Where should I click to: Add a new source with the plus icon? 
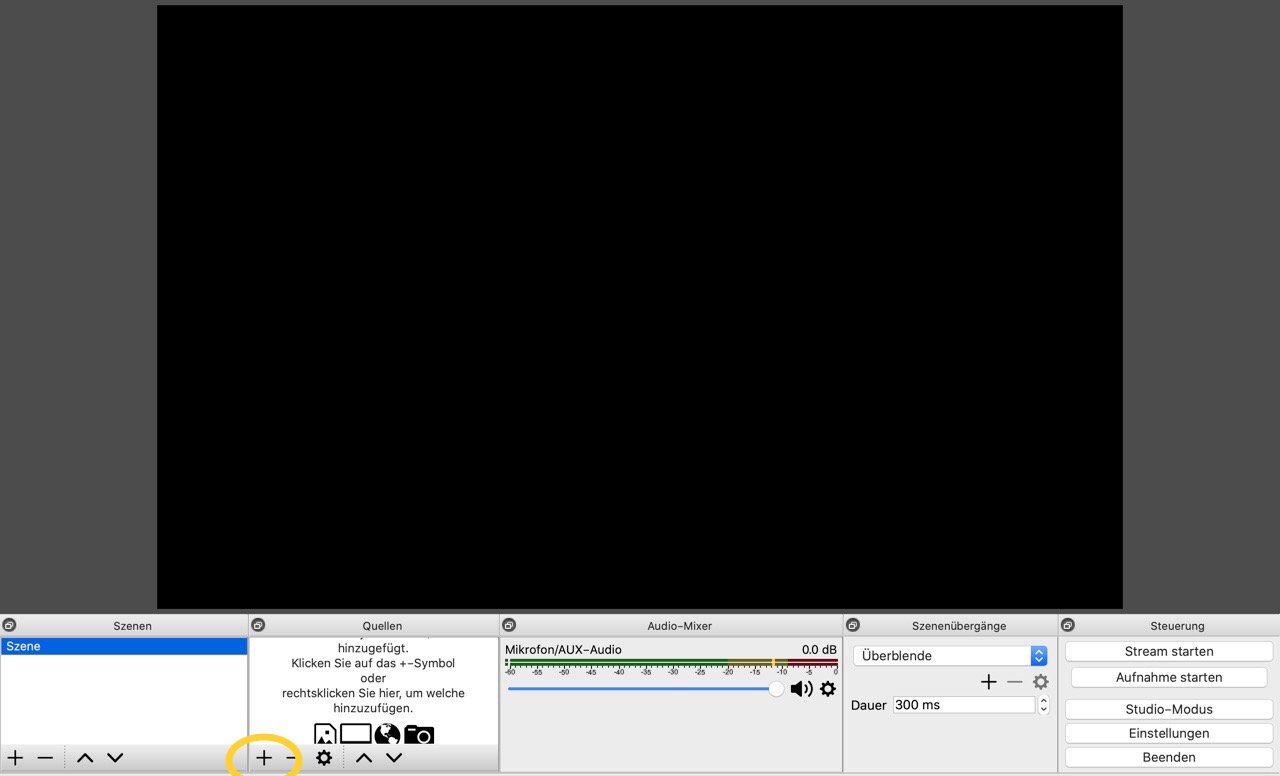[264, 758]
